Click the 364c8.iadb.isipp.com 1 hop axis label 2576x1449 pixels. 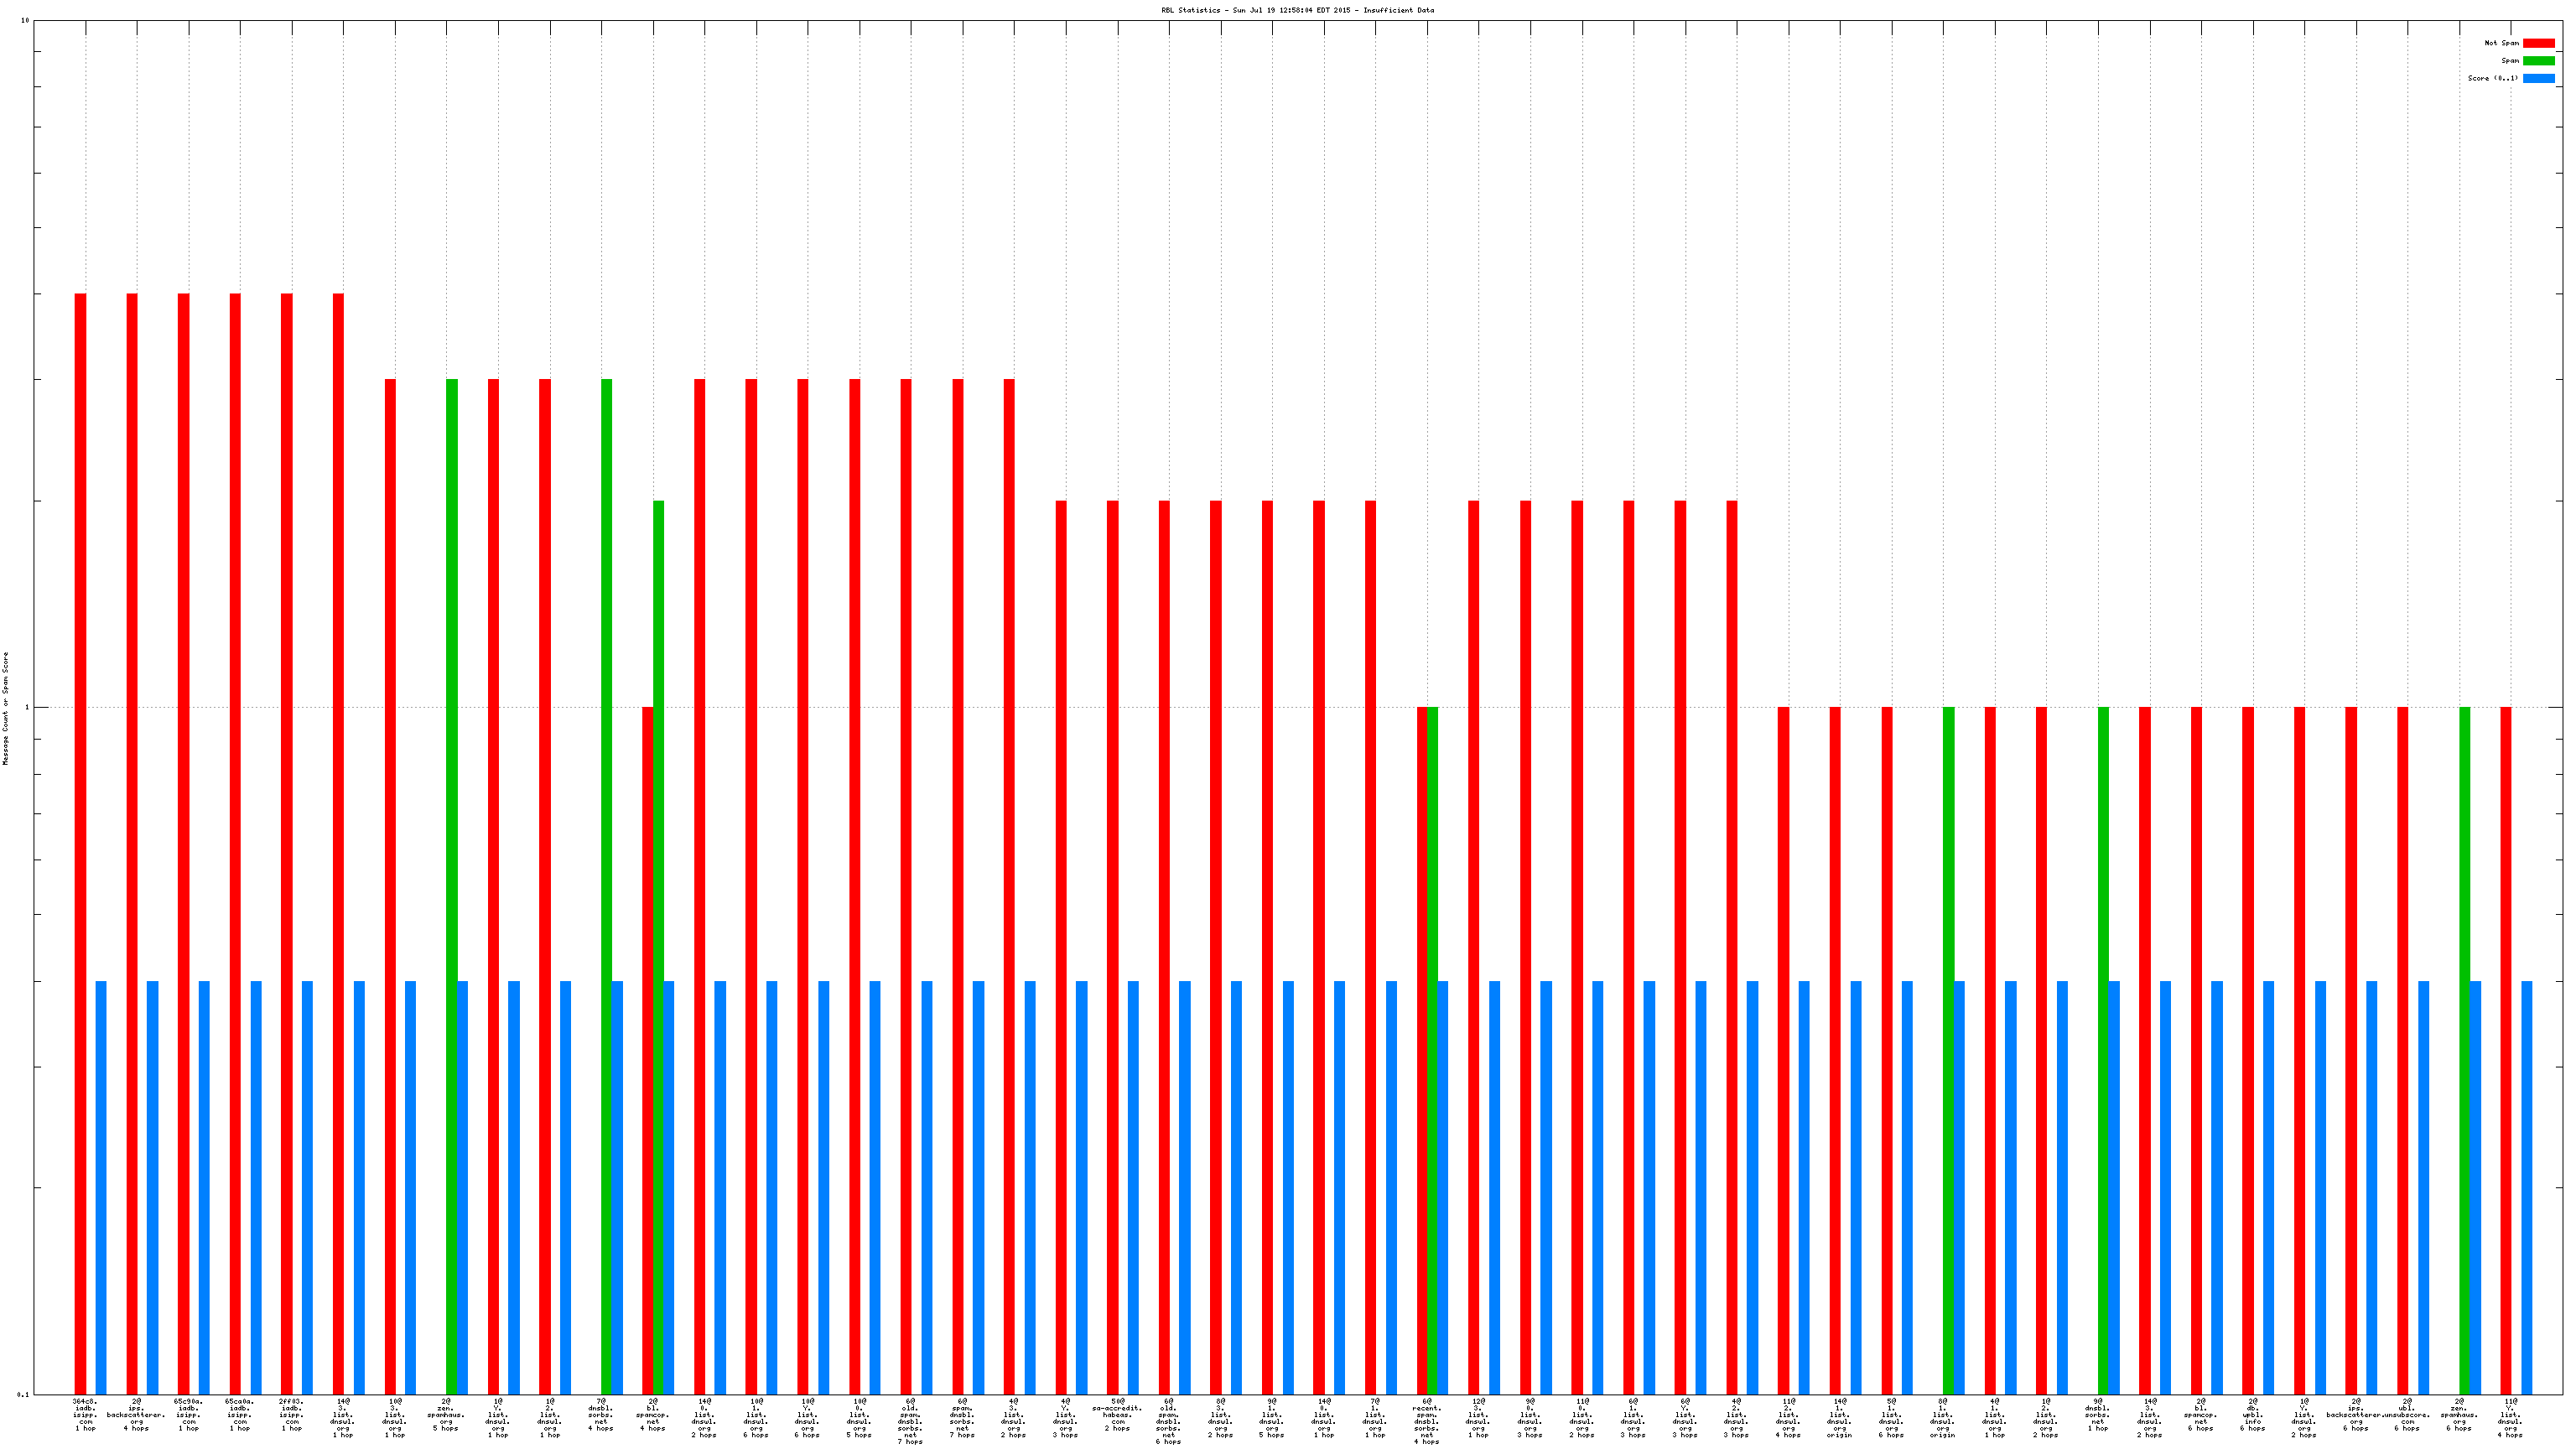pos(86,1415)
